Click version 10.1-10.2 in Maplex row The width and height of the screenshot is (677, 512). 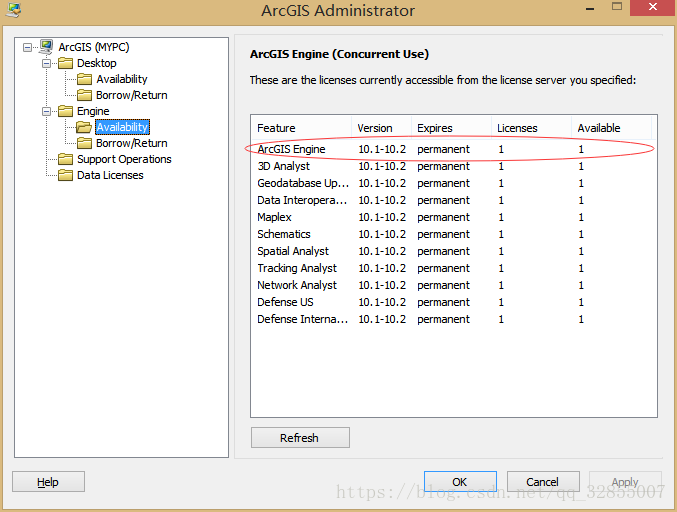(x=382, y=217)
